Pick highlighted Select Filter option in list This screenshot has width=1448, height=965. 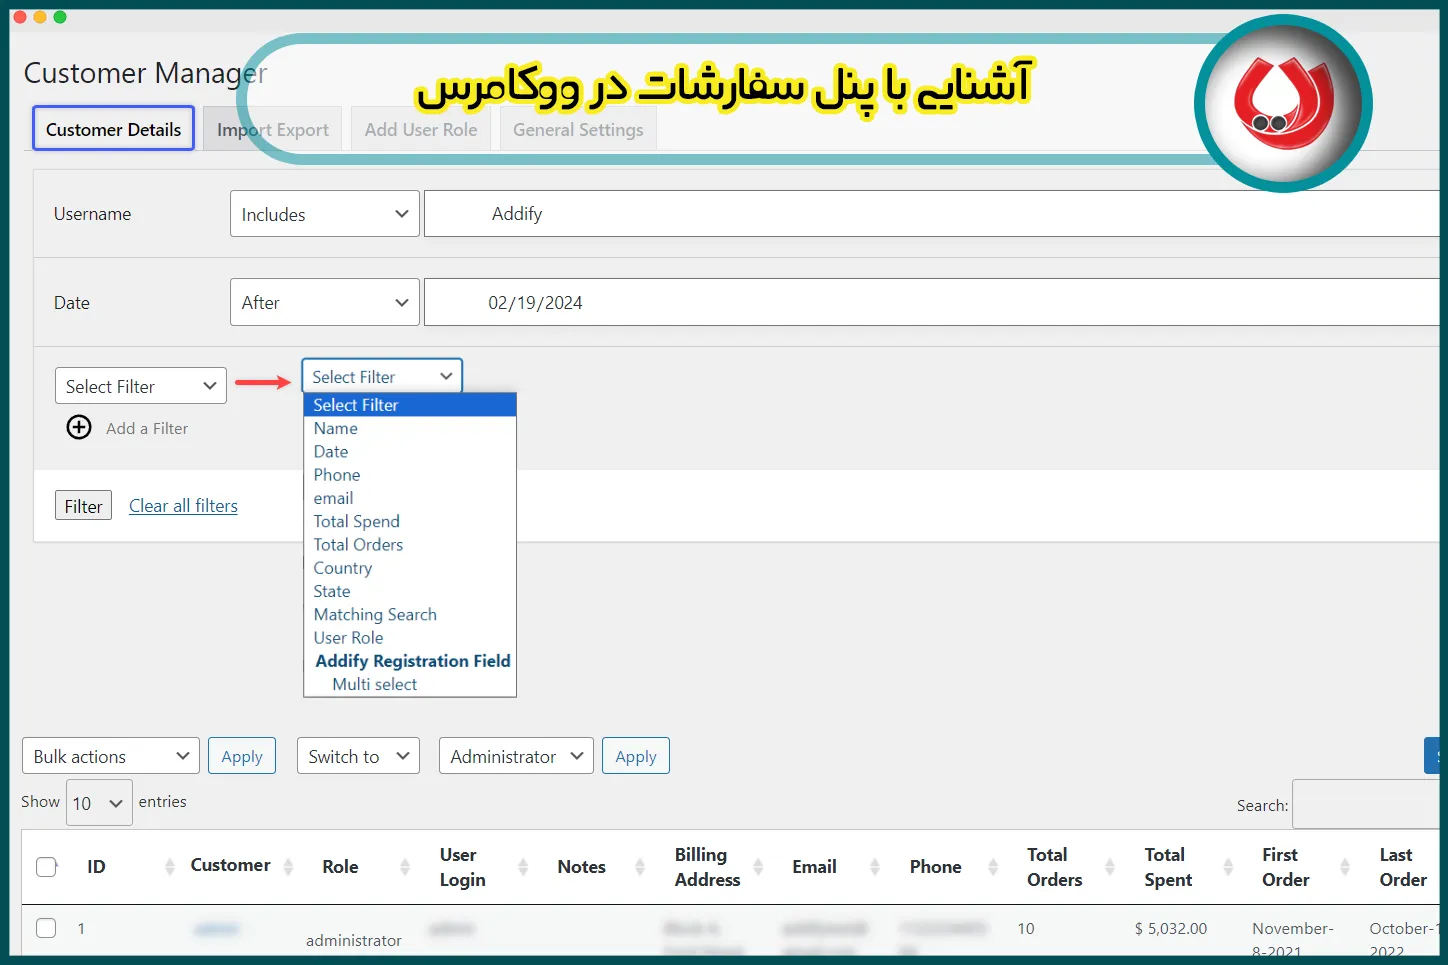pos(410,405)
